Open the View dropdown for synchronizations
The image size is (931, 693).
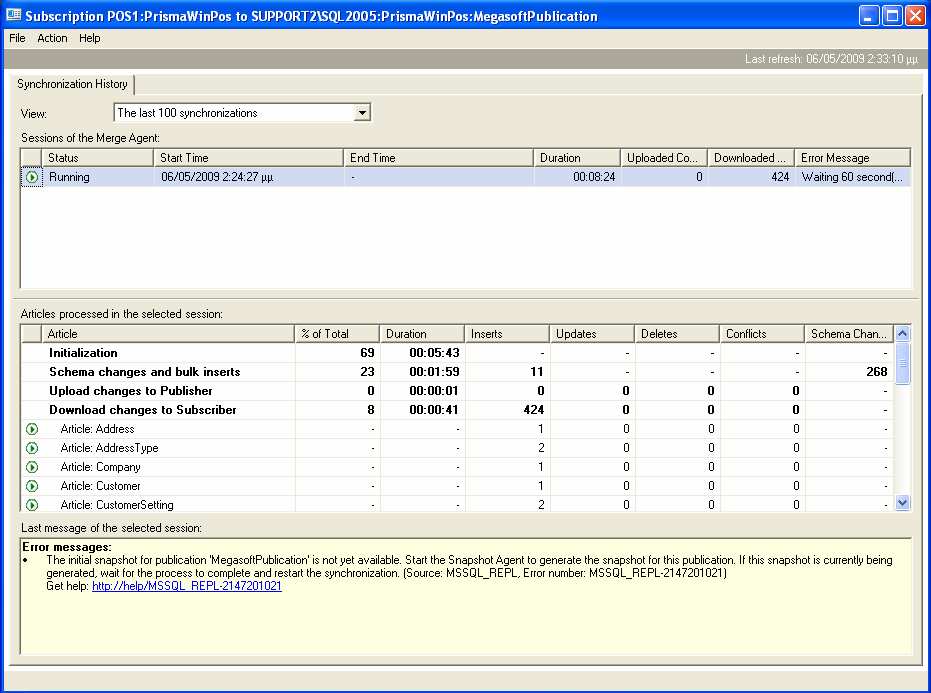point(362,113)
